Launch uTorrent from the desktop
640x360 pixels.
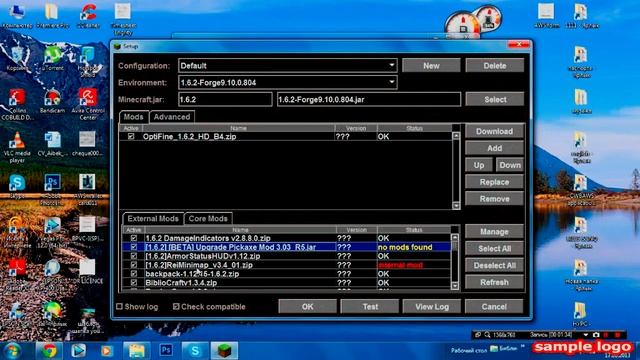tap(53, 57)
